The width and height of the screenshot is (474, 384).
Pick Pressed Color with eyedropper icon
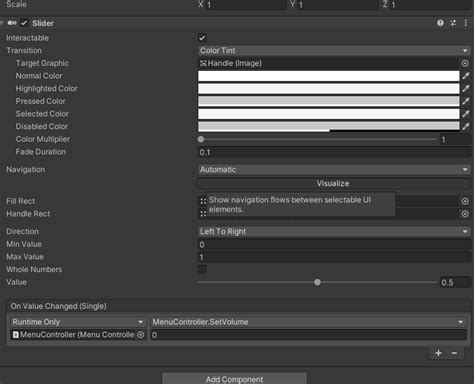tap(466, 101)
